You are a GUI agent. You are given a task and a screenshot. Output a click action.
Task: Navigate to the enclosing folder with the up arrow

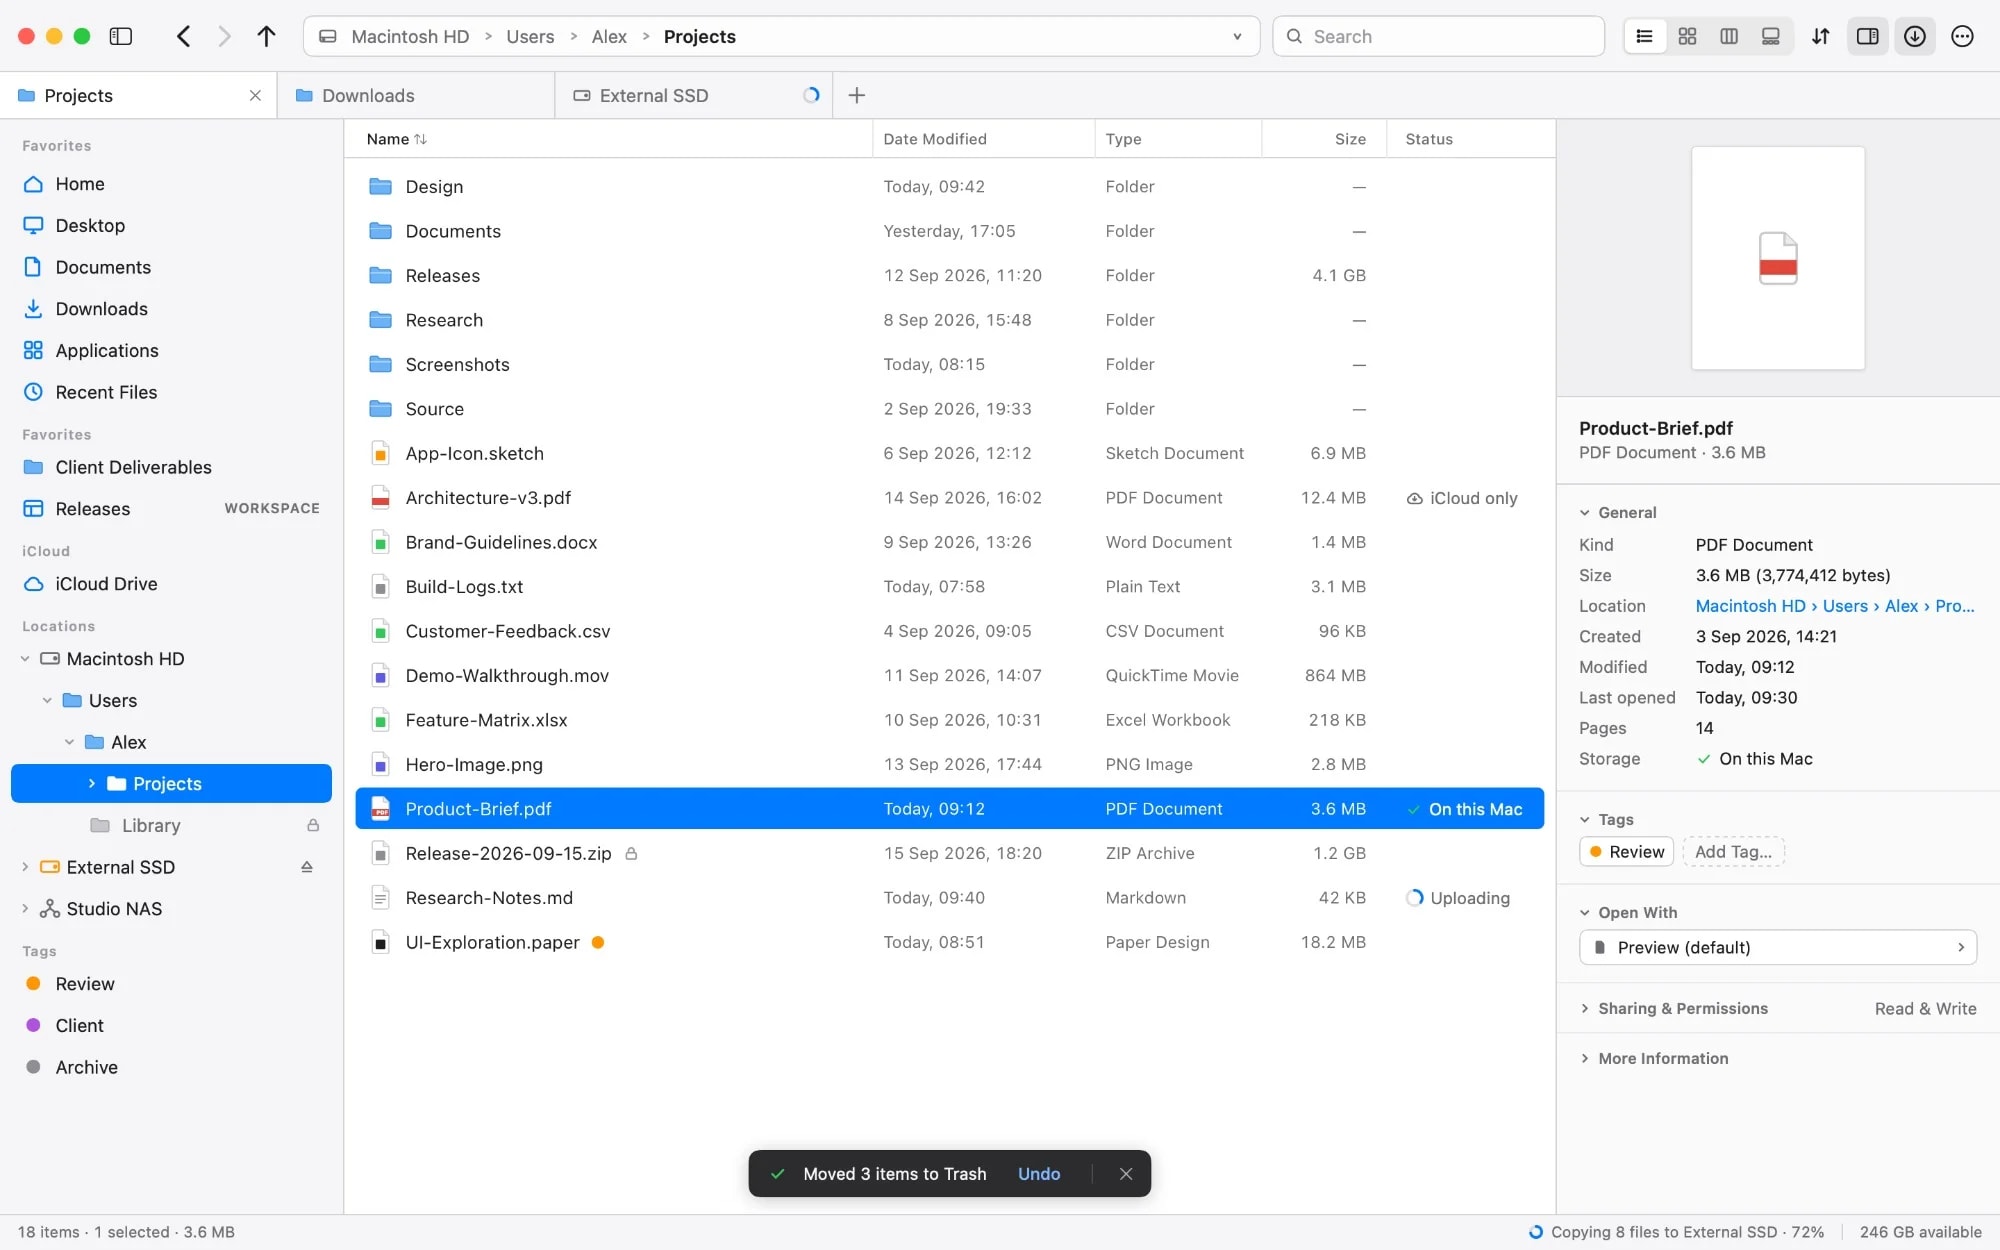pyautogui.click(x=266, y=36)
